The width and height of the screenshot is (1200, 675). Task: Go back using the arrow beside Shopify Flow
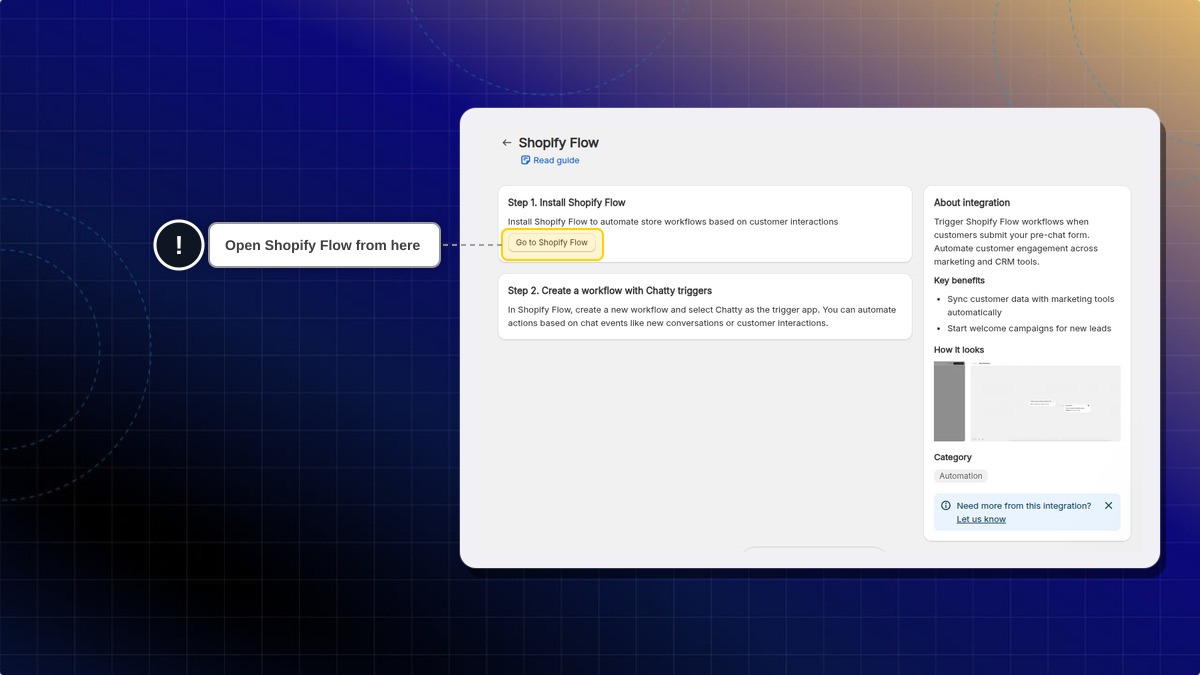point(507,143)
